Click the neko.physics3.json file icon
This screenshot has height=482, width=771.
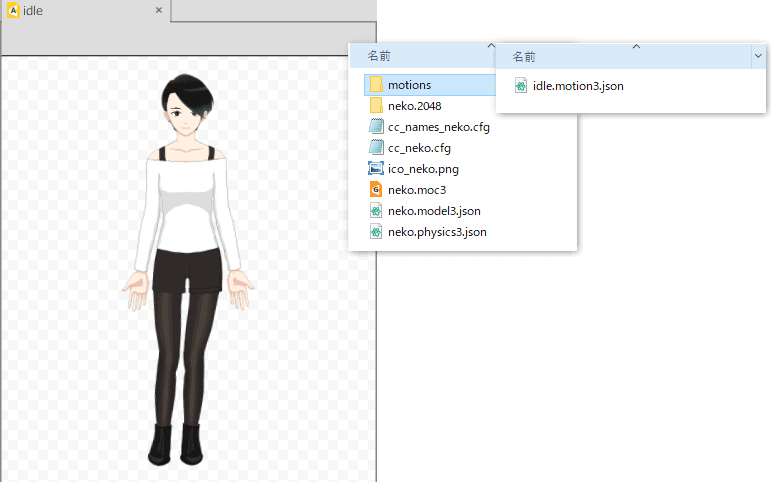376,232
